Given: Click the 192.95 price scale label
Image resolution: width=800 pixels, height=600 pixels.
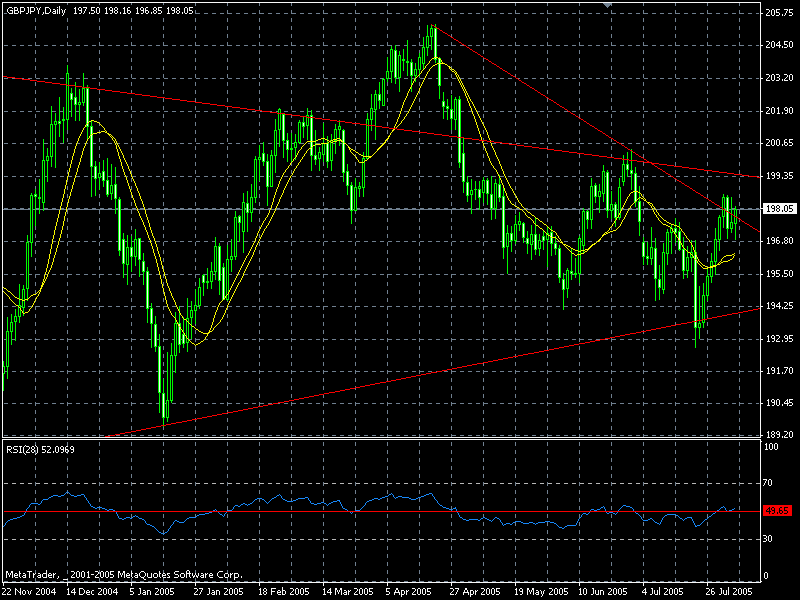Looking at the screenshot, I should [779, 338].
